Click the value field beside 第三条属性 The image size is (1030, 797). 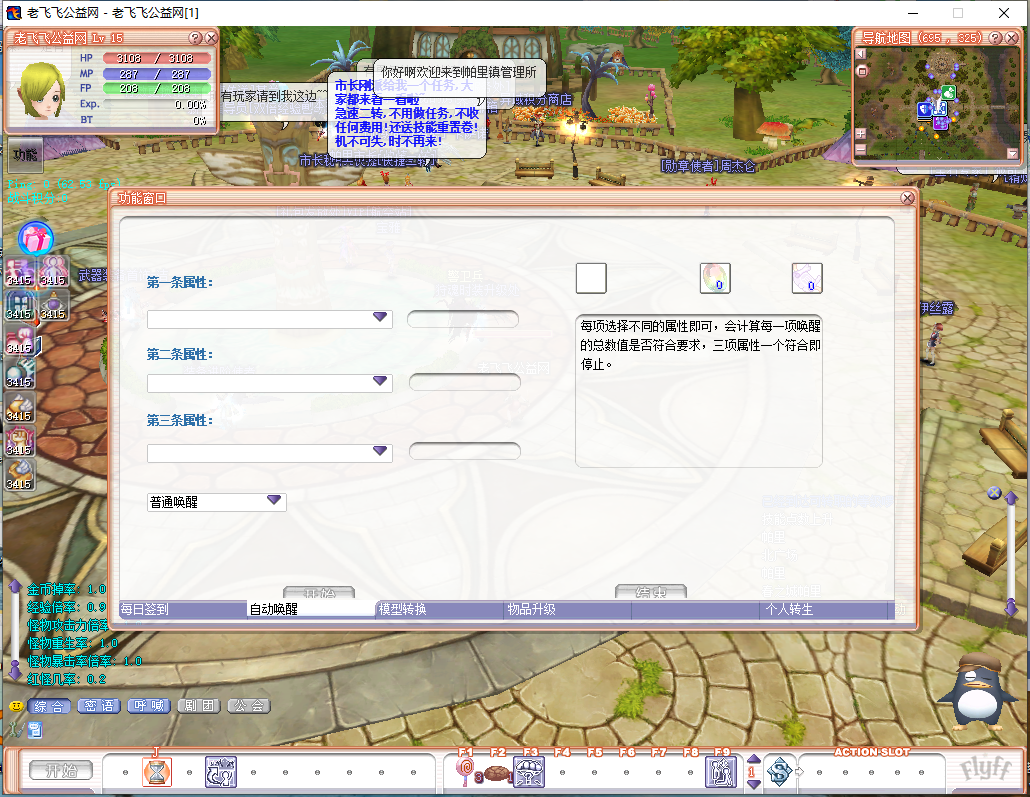click(465, 452)
